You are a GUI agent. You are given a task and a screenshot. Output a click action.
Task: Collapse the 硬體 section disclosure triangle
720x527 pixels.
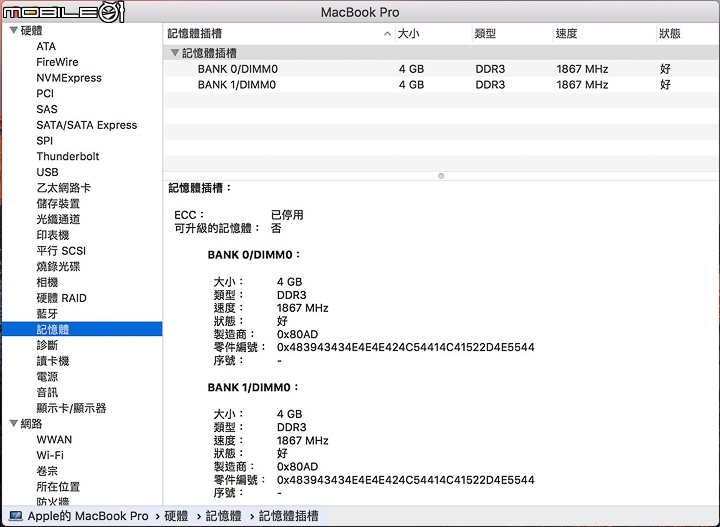pos(14,30)
